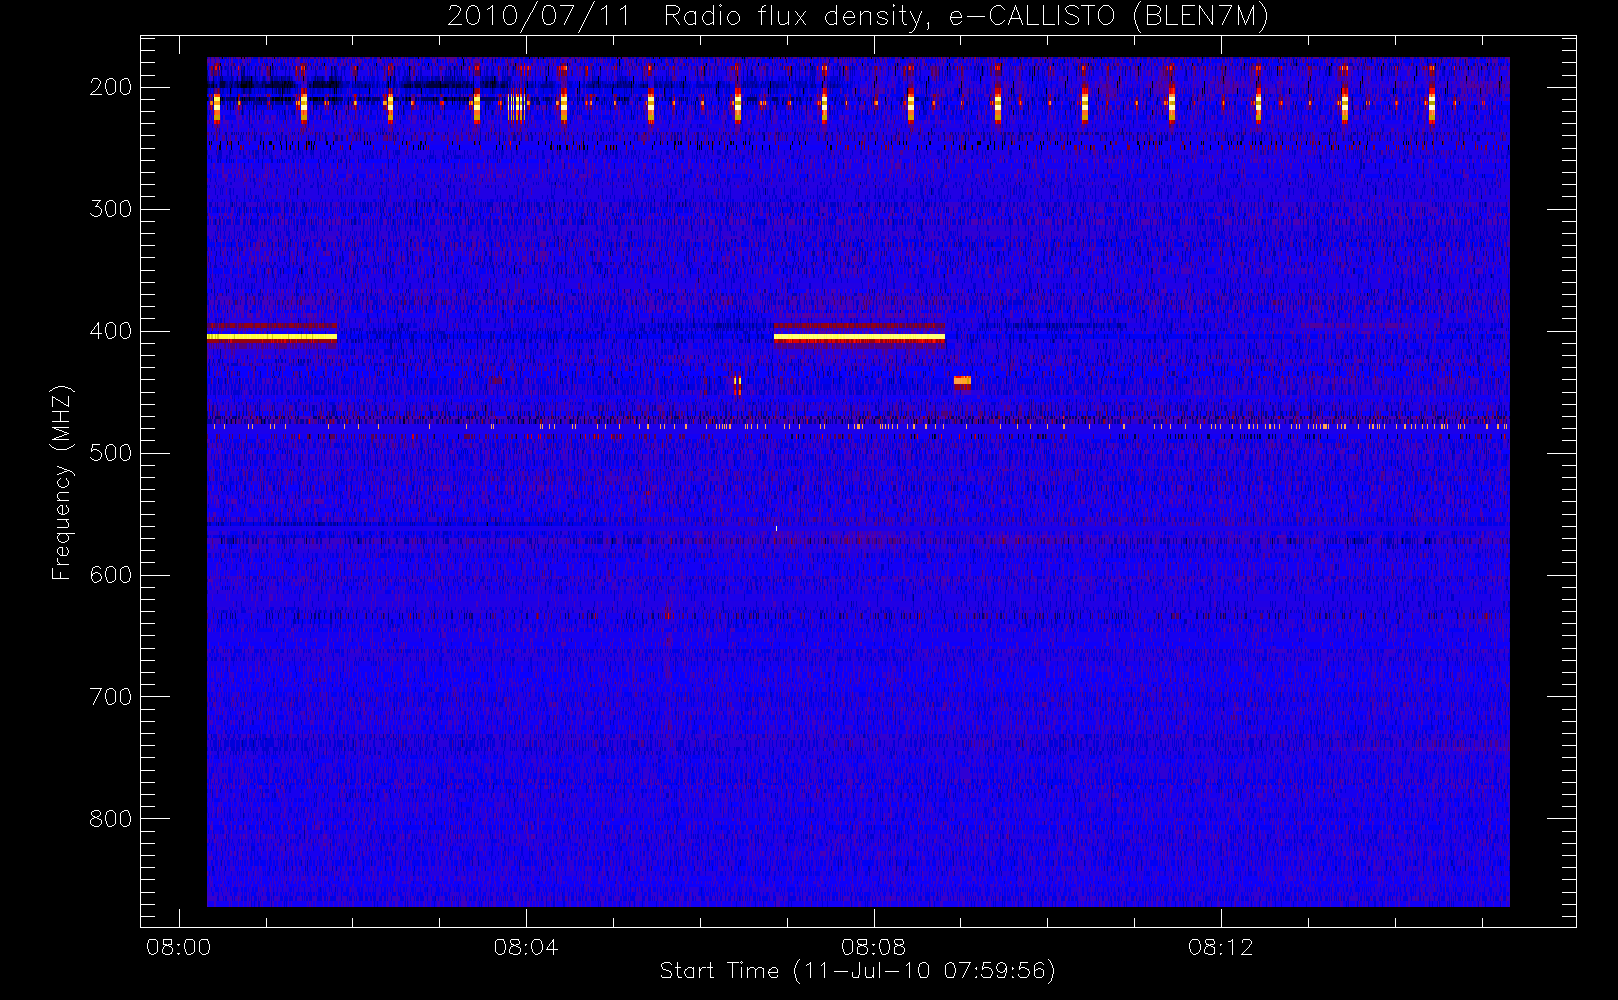Image resolution: width=1618 pixels, height=1000 pixels.
Task: Click the 800 frequency tick label
Action: tap(110, 819)
